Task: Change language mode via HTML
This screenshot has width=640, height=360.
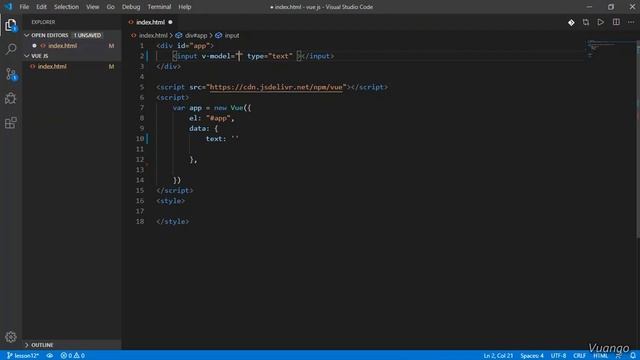Action: tap(600, 356)
